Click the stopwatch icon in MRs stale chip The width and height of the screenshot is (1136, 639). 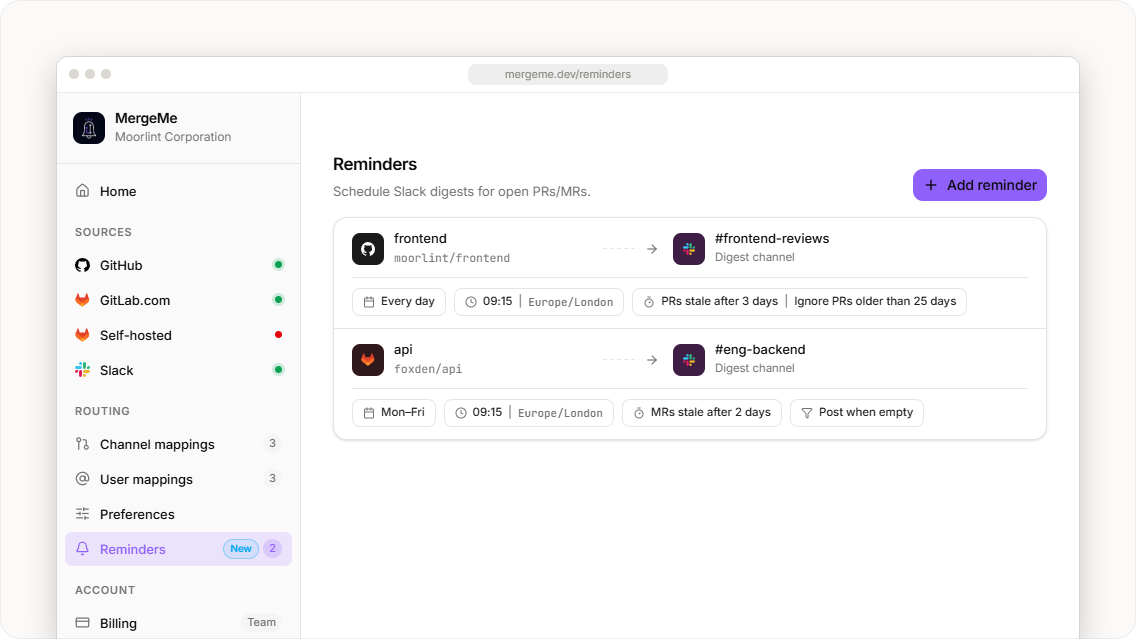point(639,412)
